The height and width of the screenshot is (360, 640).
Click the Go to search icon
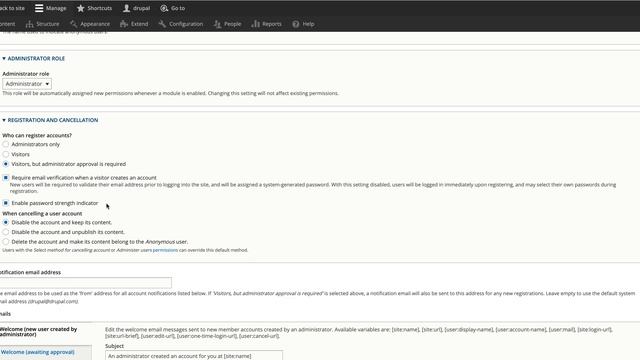click(x=164, y=8)
